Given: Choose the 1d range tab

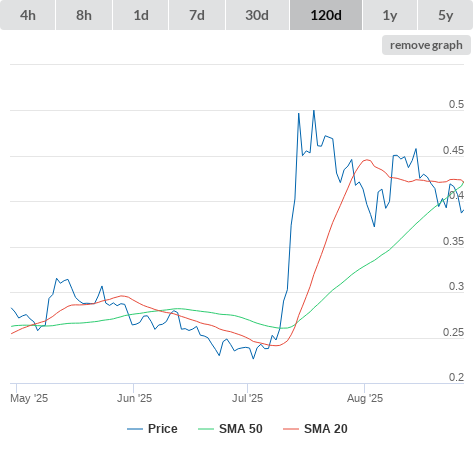Looking at the screenshot, I should [141, 15].
